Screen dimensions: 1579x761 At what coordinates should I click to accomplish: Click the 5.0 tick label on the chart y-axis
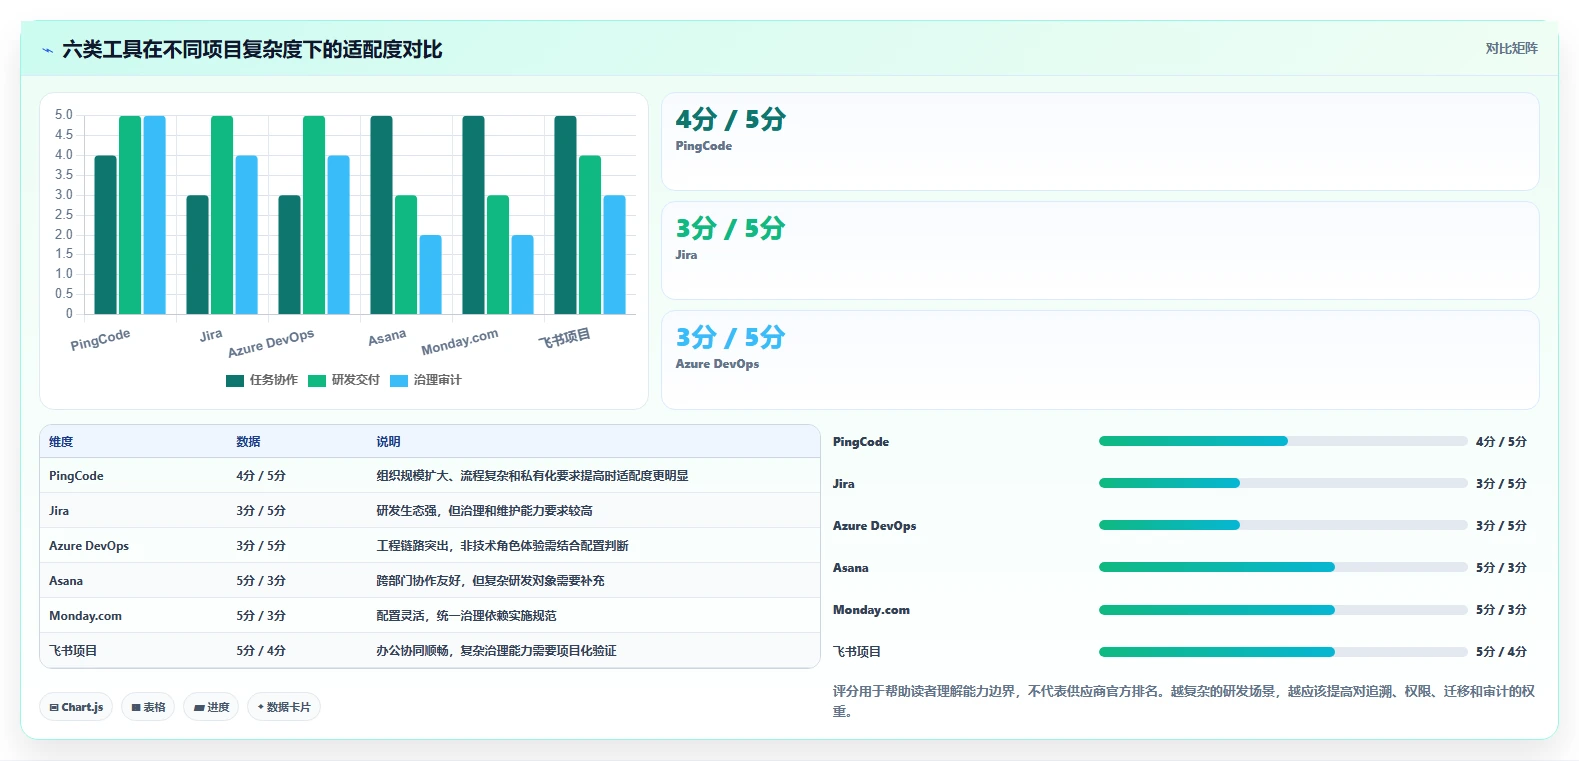point(64,115)
